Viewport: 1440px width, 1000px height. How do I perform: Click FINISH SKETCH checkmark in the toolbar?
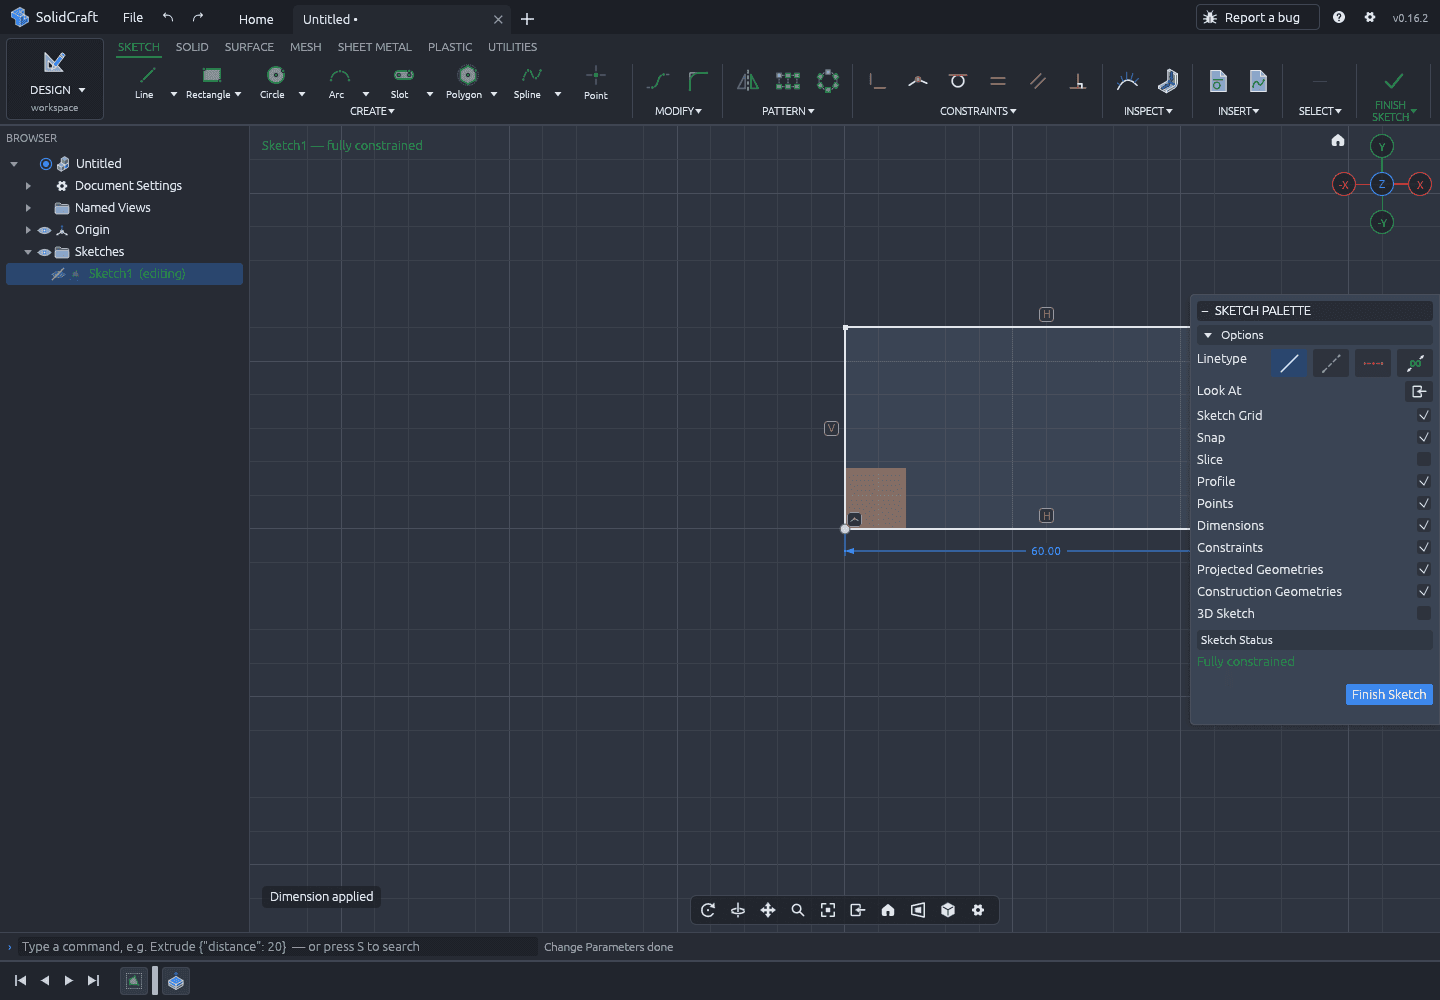click(1393, 81)
